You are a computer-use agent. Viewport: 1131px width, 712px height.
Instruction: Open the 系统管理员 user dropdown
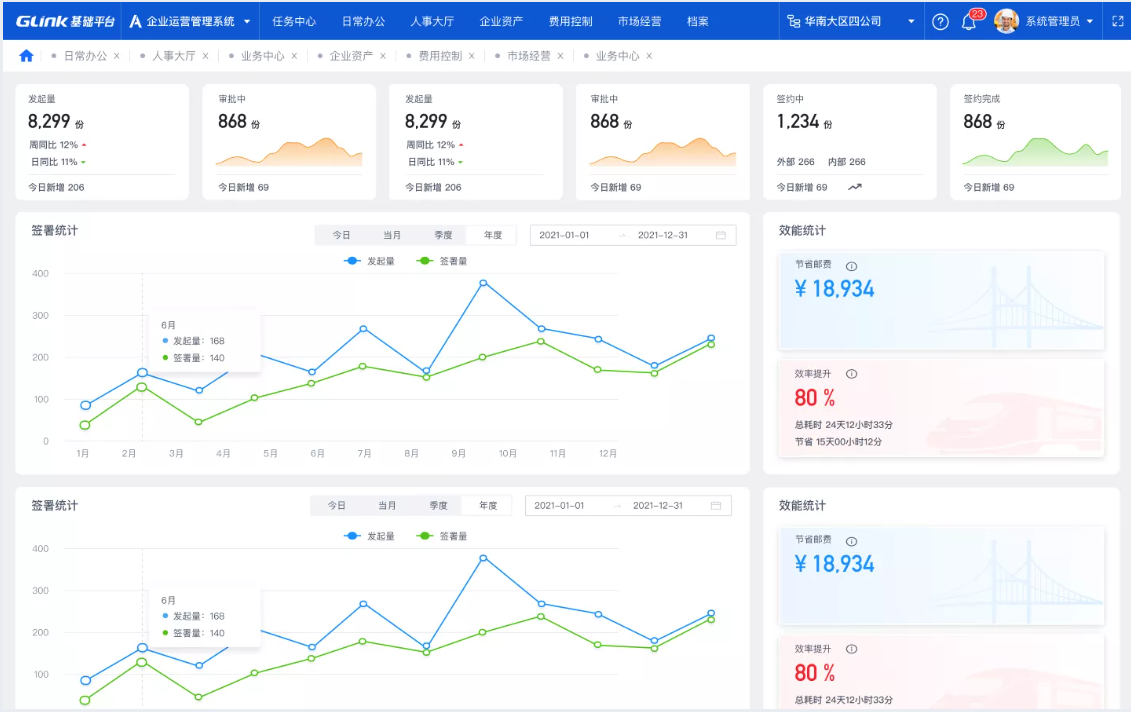coord(1058,22)
